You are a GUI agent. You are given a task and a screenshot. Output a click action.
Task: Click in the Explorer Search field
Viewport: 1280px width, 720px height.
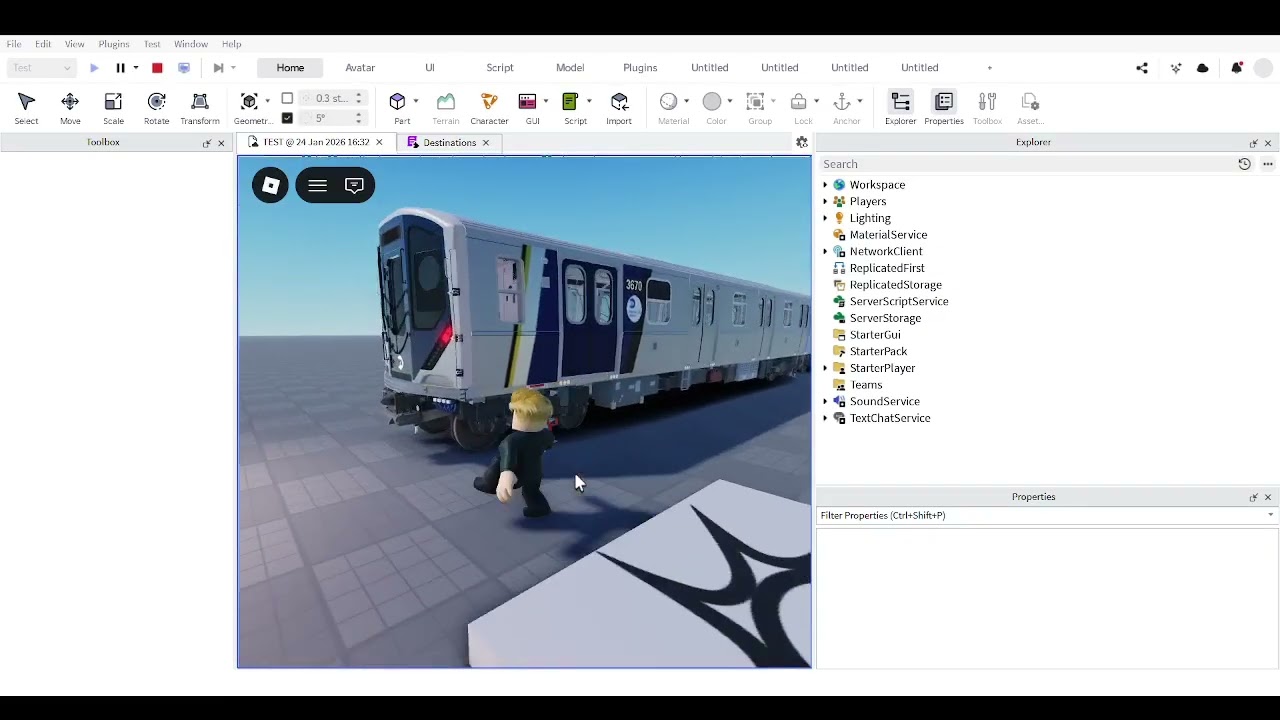tap(1026, 164)
